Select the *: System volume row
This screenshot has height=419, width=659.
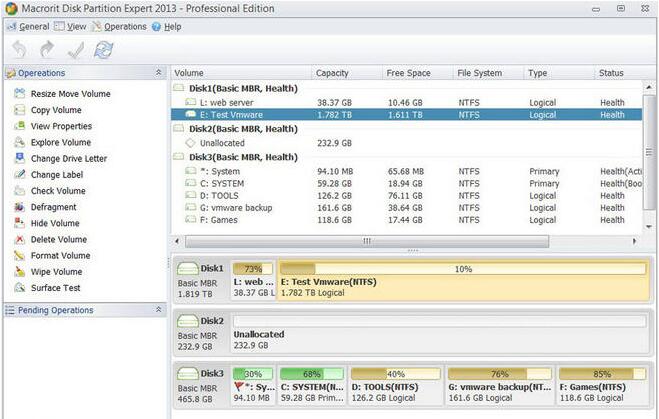click(x=406, y=171)
